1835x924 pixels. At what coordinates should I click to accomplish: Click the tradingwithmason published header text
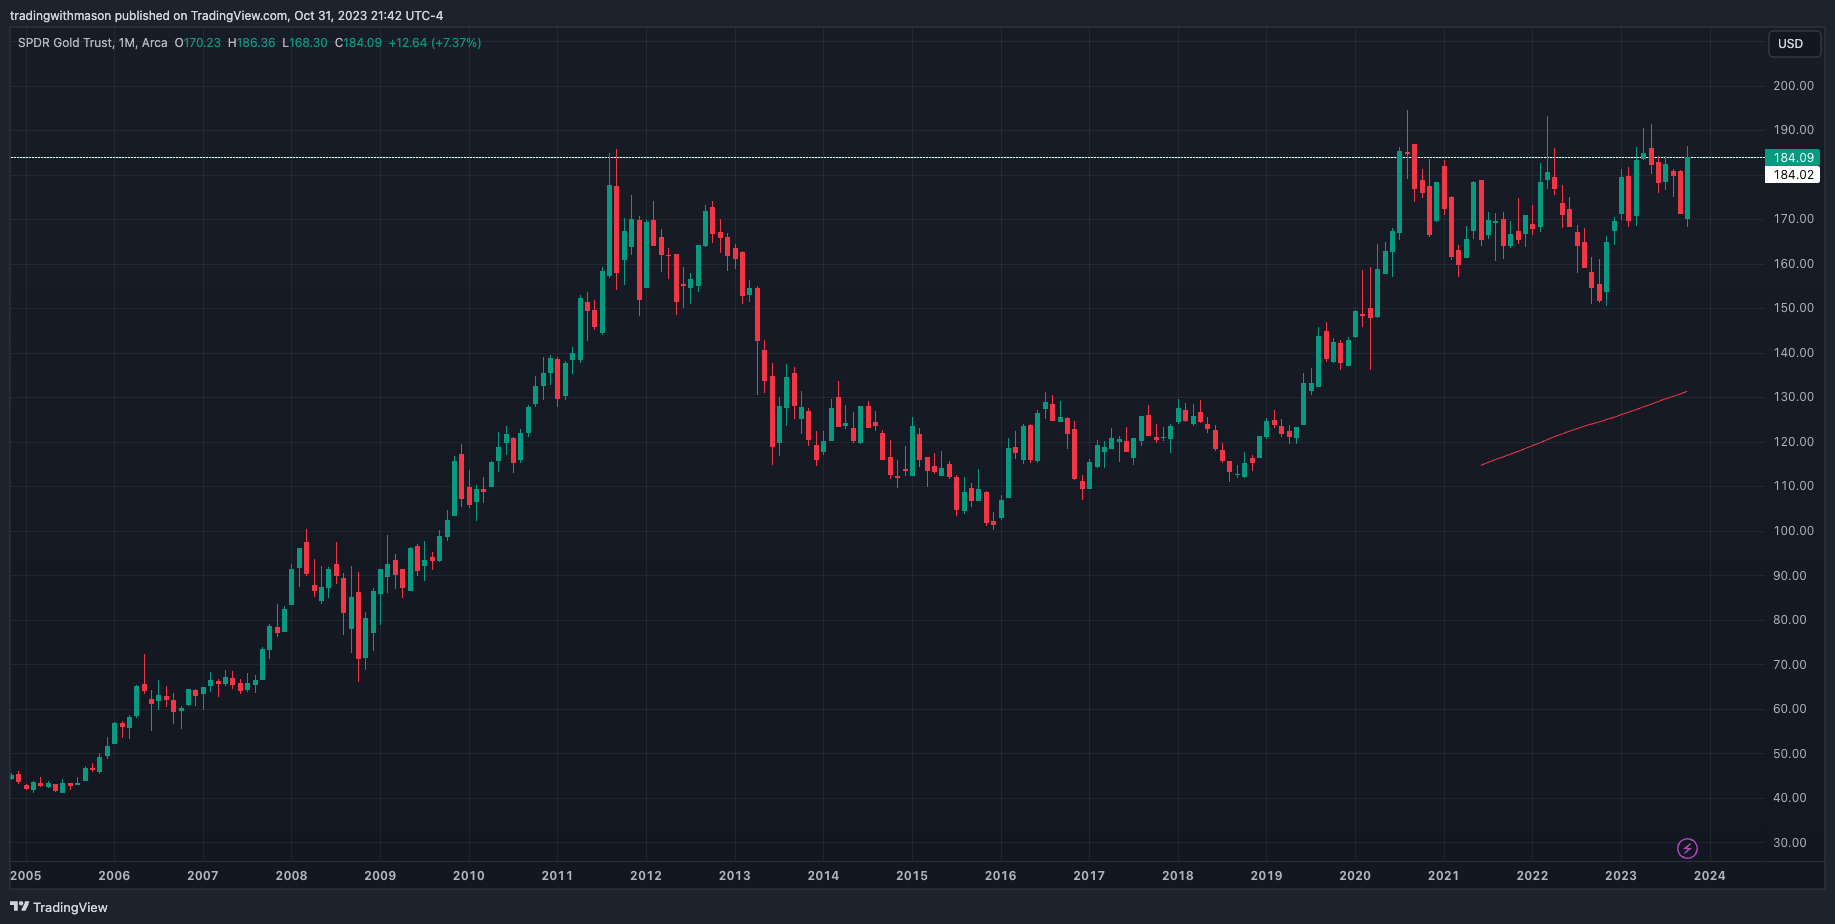(226, 16)
